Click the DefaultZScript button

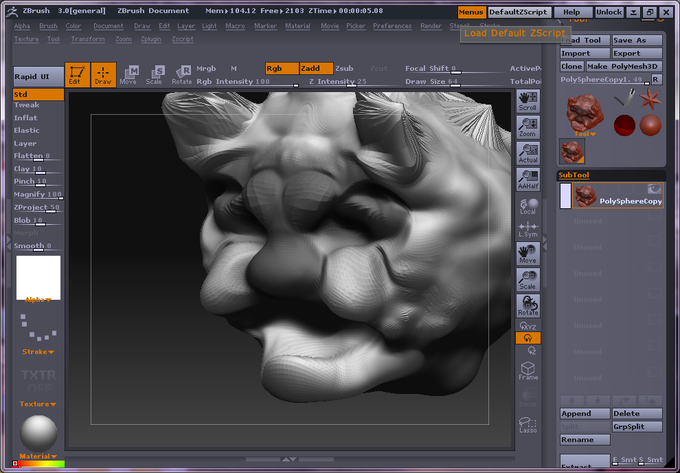(x=519, y=12)
